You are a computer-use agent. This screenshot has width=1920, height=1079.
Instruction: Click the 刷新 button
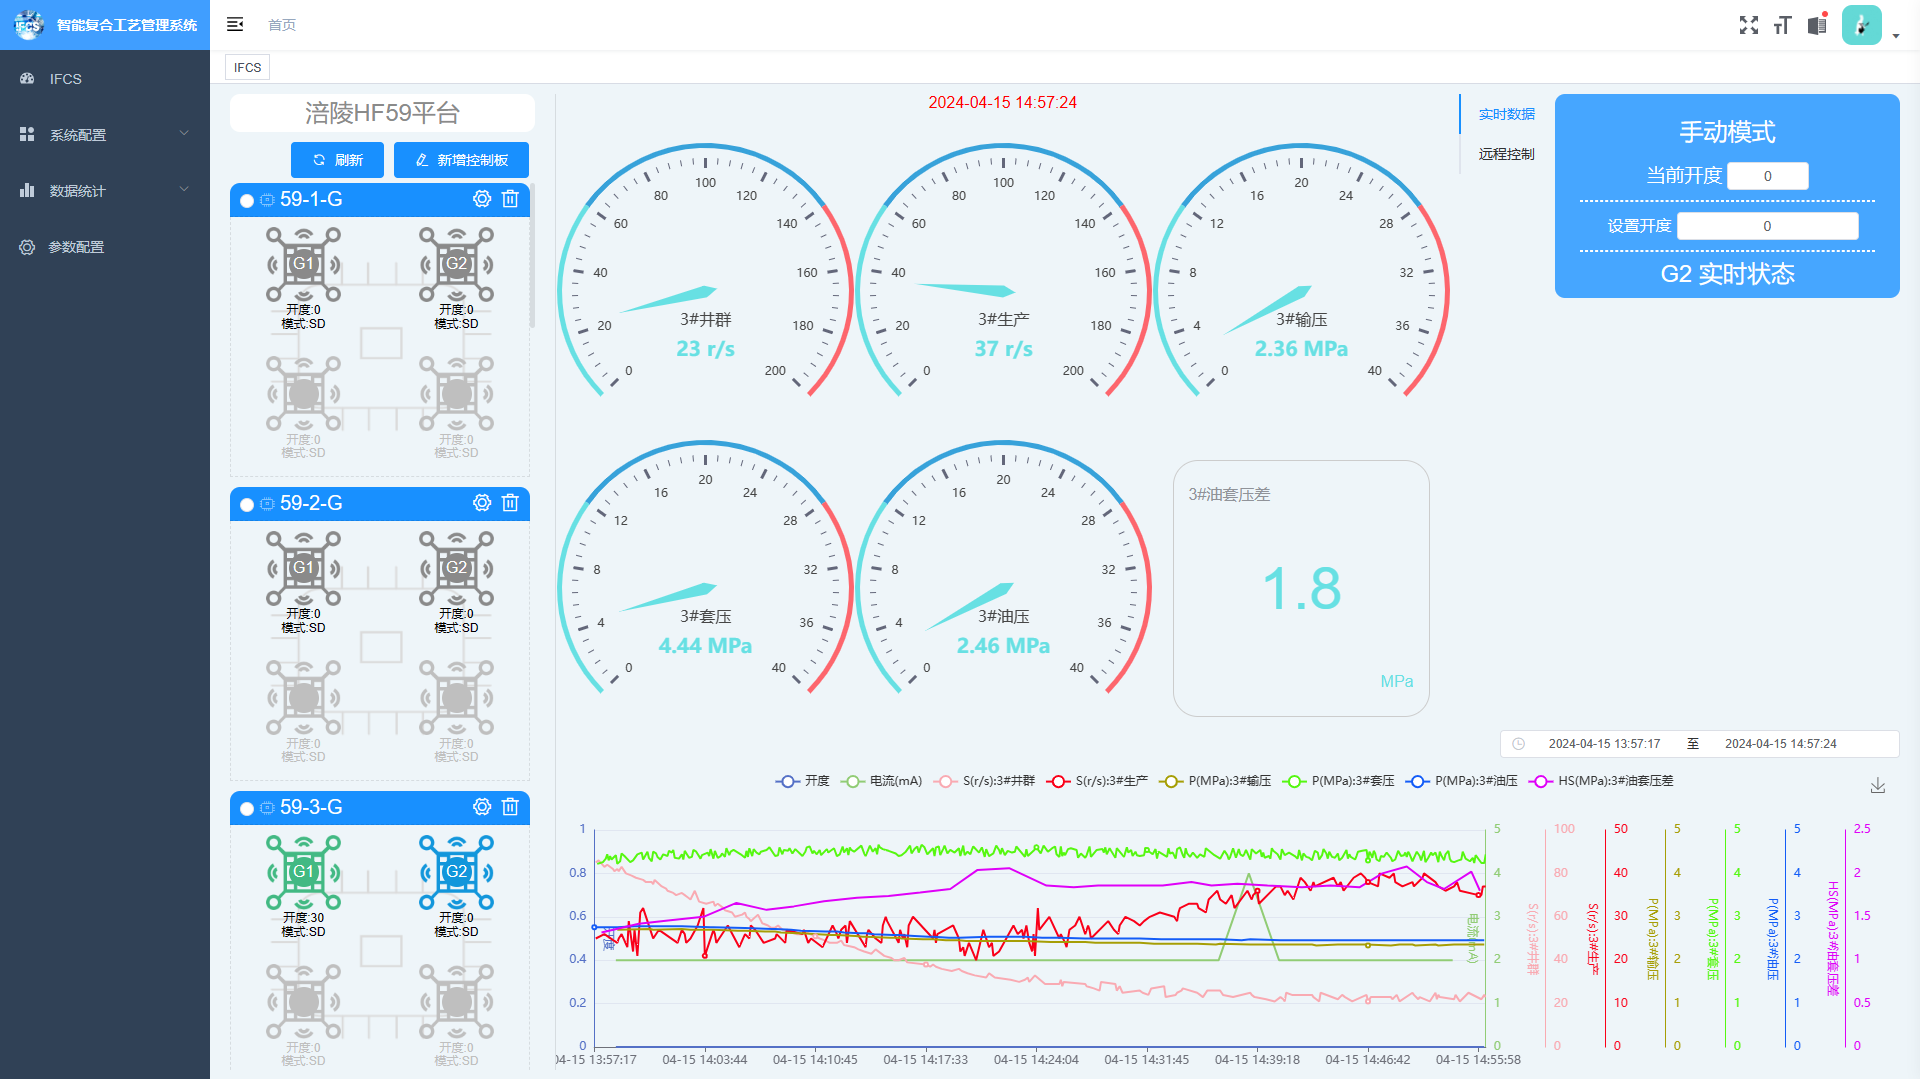pyautogui.click(x=337, y=160)
